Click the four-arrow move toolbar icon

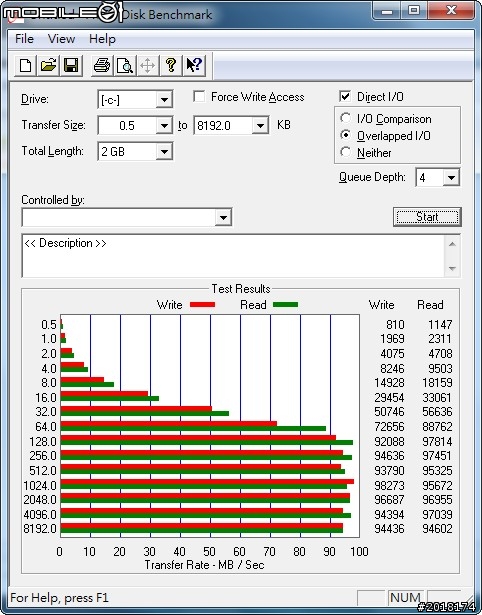point(147,65)
